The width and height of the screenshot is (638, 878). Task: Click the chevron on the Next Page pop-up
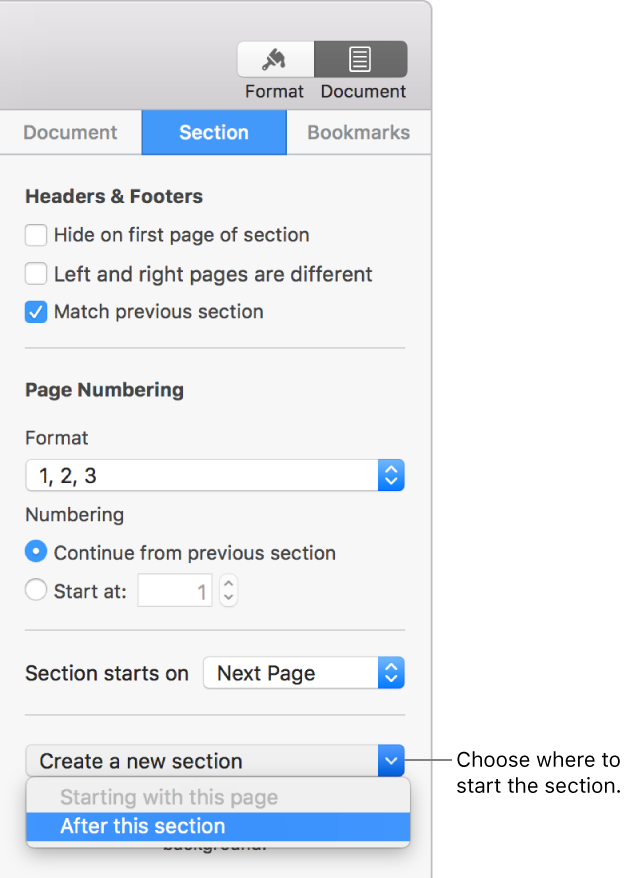tap(392, 673)
